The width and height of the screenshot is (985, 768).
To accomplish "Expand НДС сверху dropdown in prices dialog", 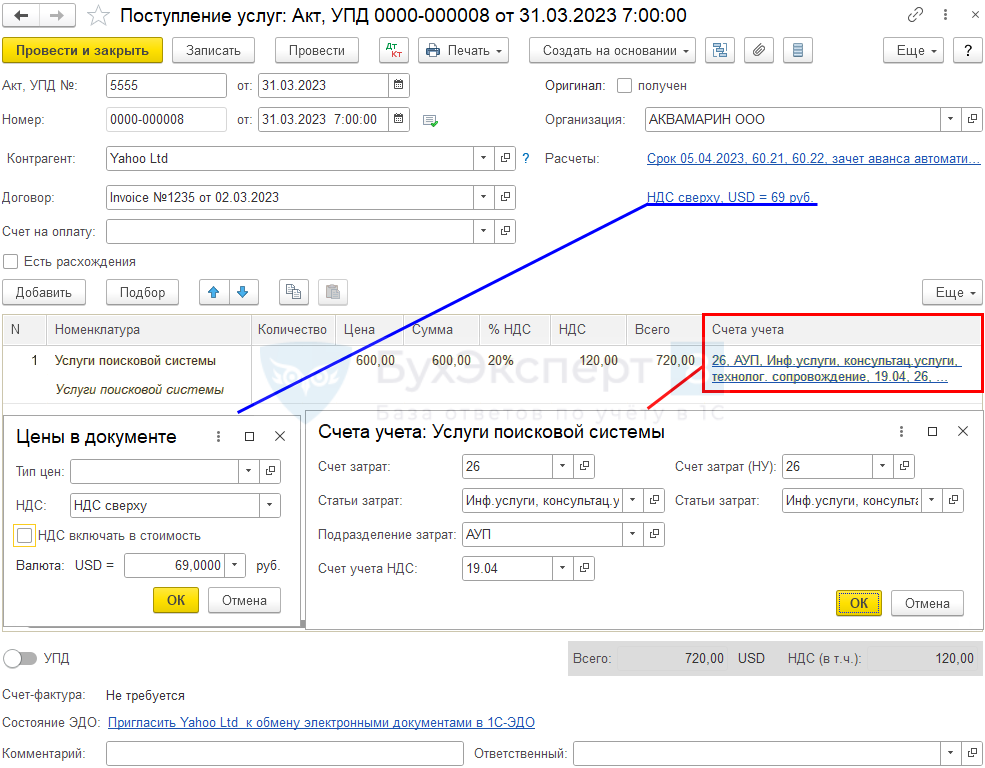I will coord(269,505).
